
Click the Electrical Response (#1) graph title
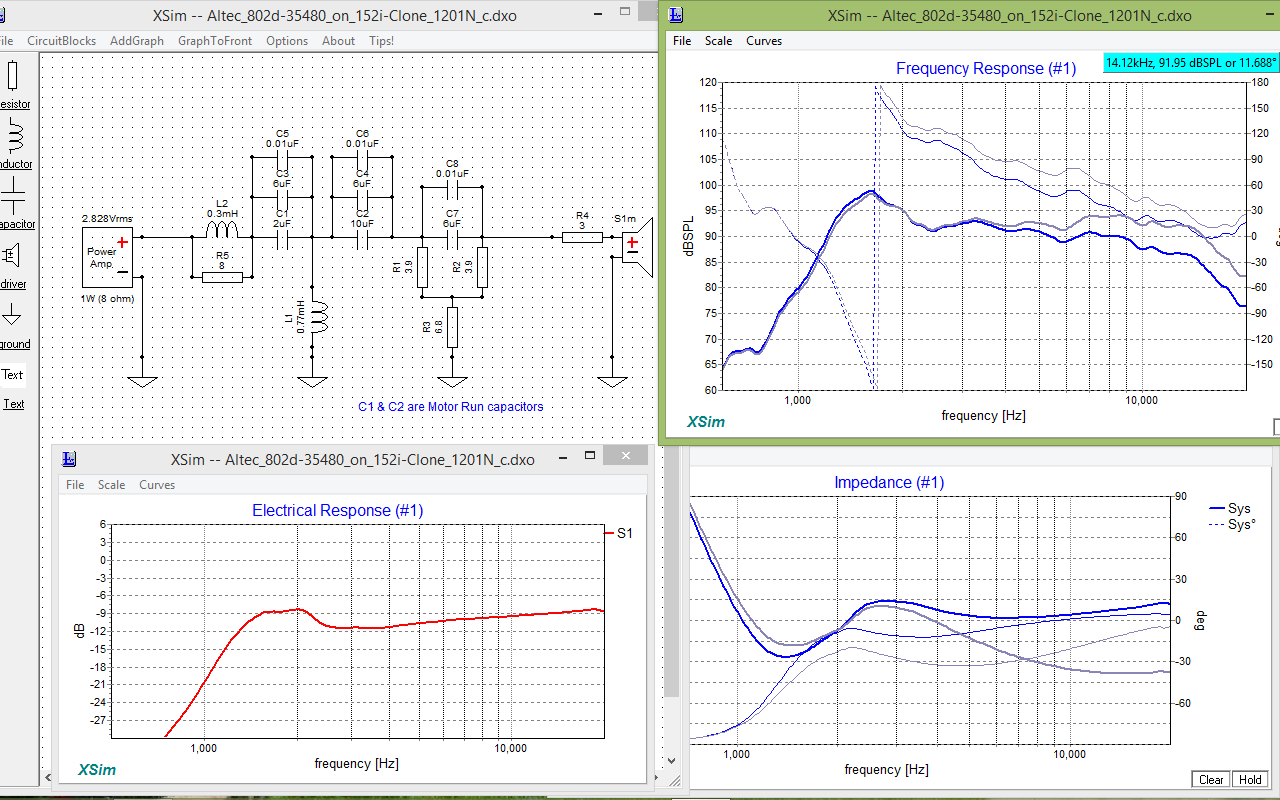pos(338,510)
